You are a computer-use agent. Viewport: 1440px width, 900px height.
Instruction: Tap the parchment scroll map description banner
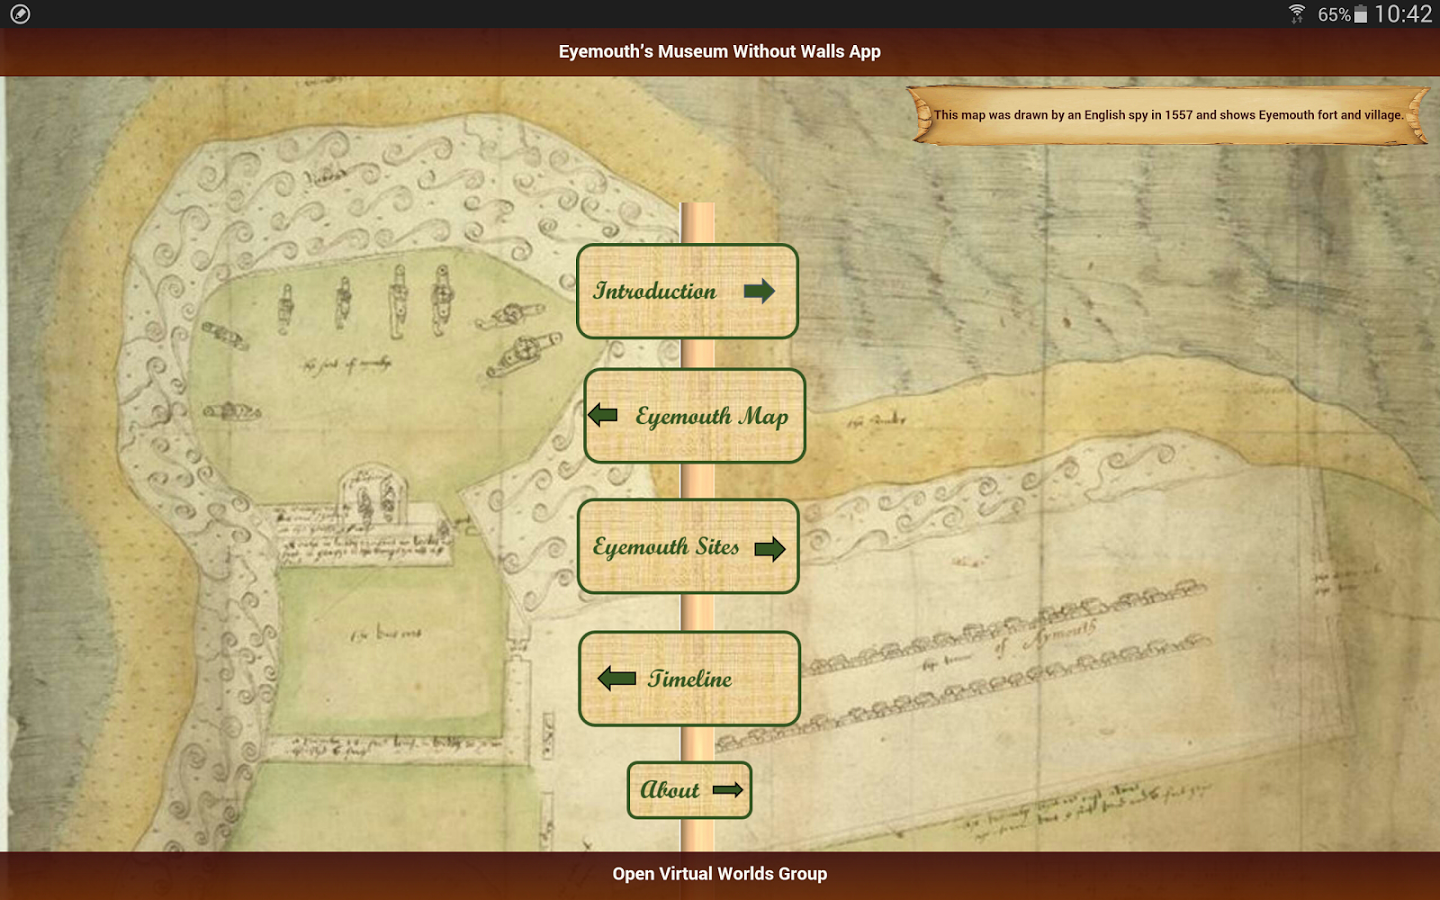click(x=1168, y=116)
